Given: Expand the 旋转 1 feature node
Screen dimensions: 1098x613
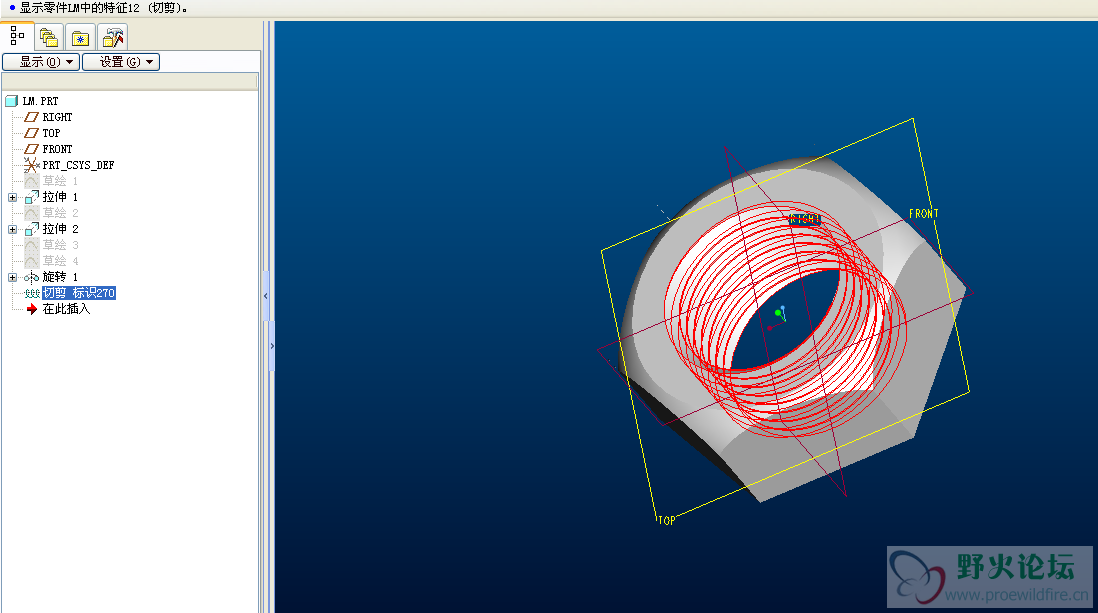Looking at the screenshot, I should pos(13,277).
